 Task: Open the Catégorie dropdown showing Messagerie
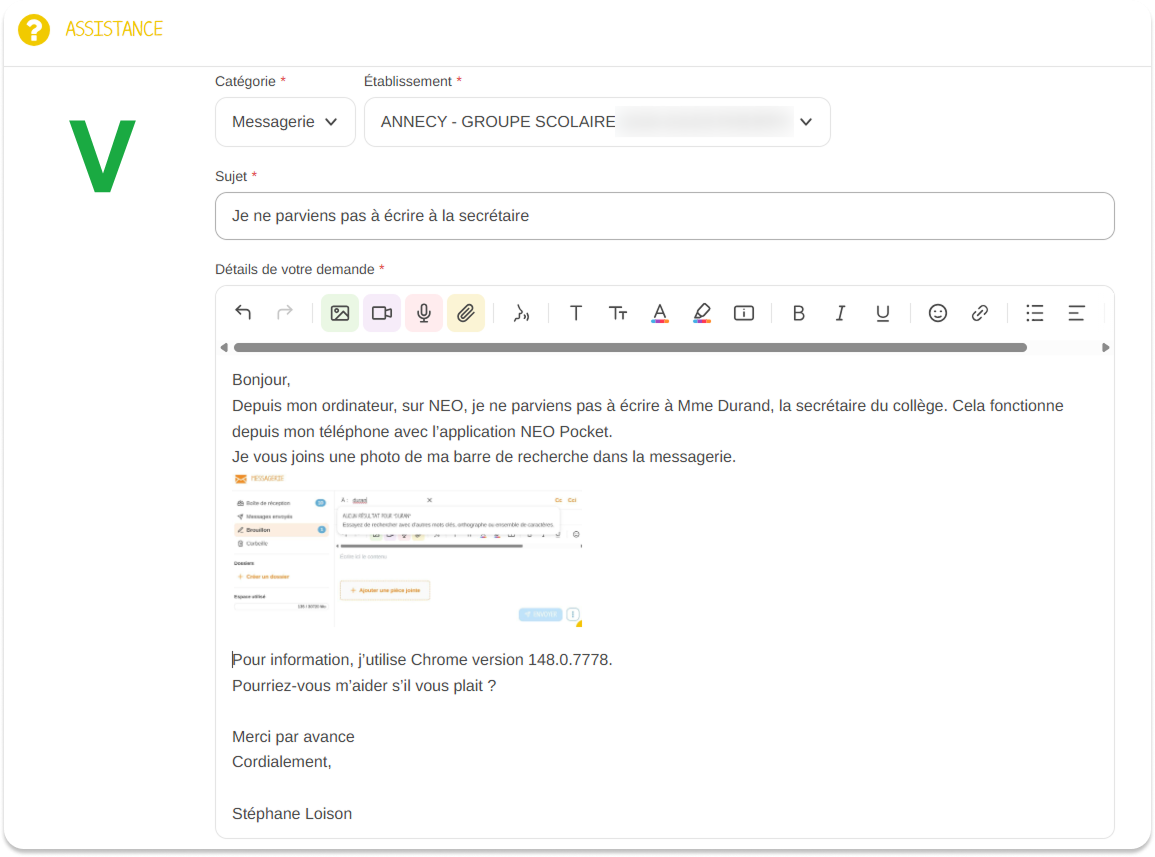pyautogui.click(x=285, y=122)
